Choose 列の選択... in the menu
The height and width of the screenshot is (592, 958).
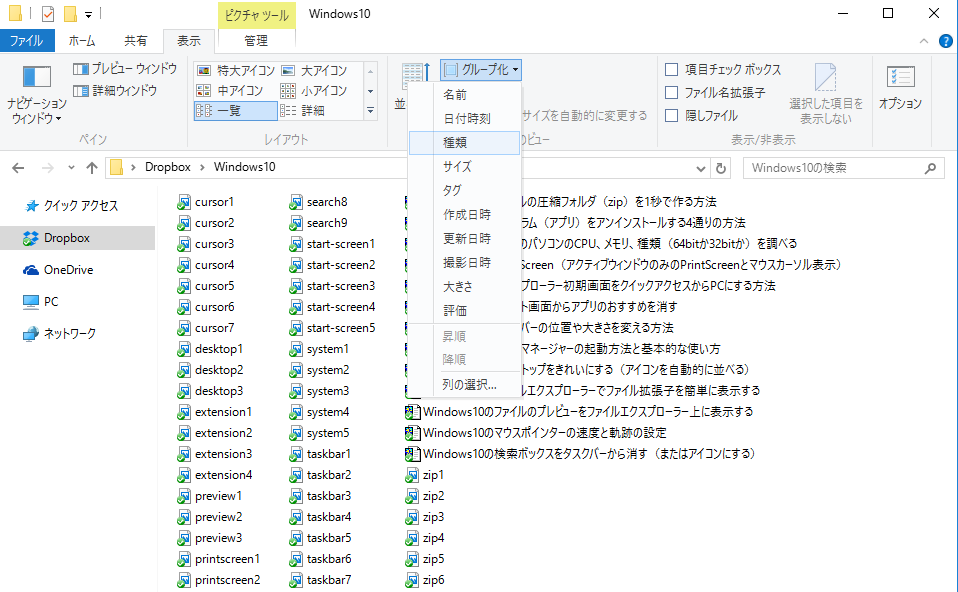pyautogui.click(x=469, y=385)
